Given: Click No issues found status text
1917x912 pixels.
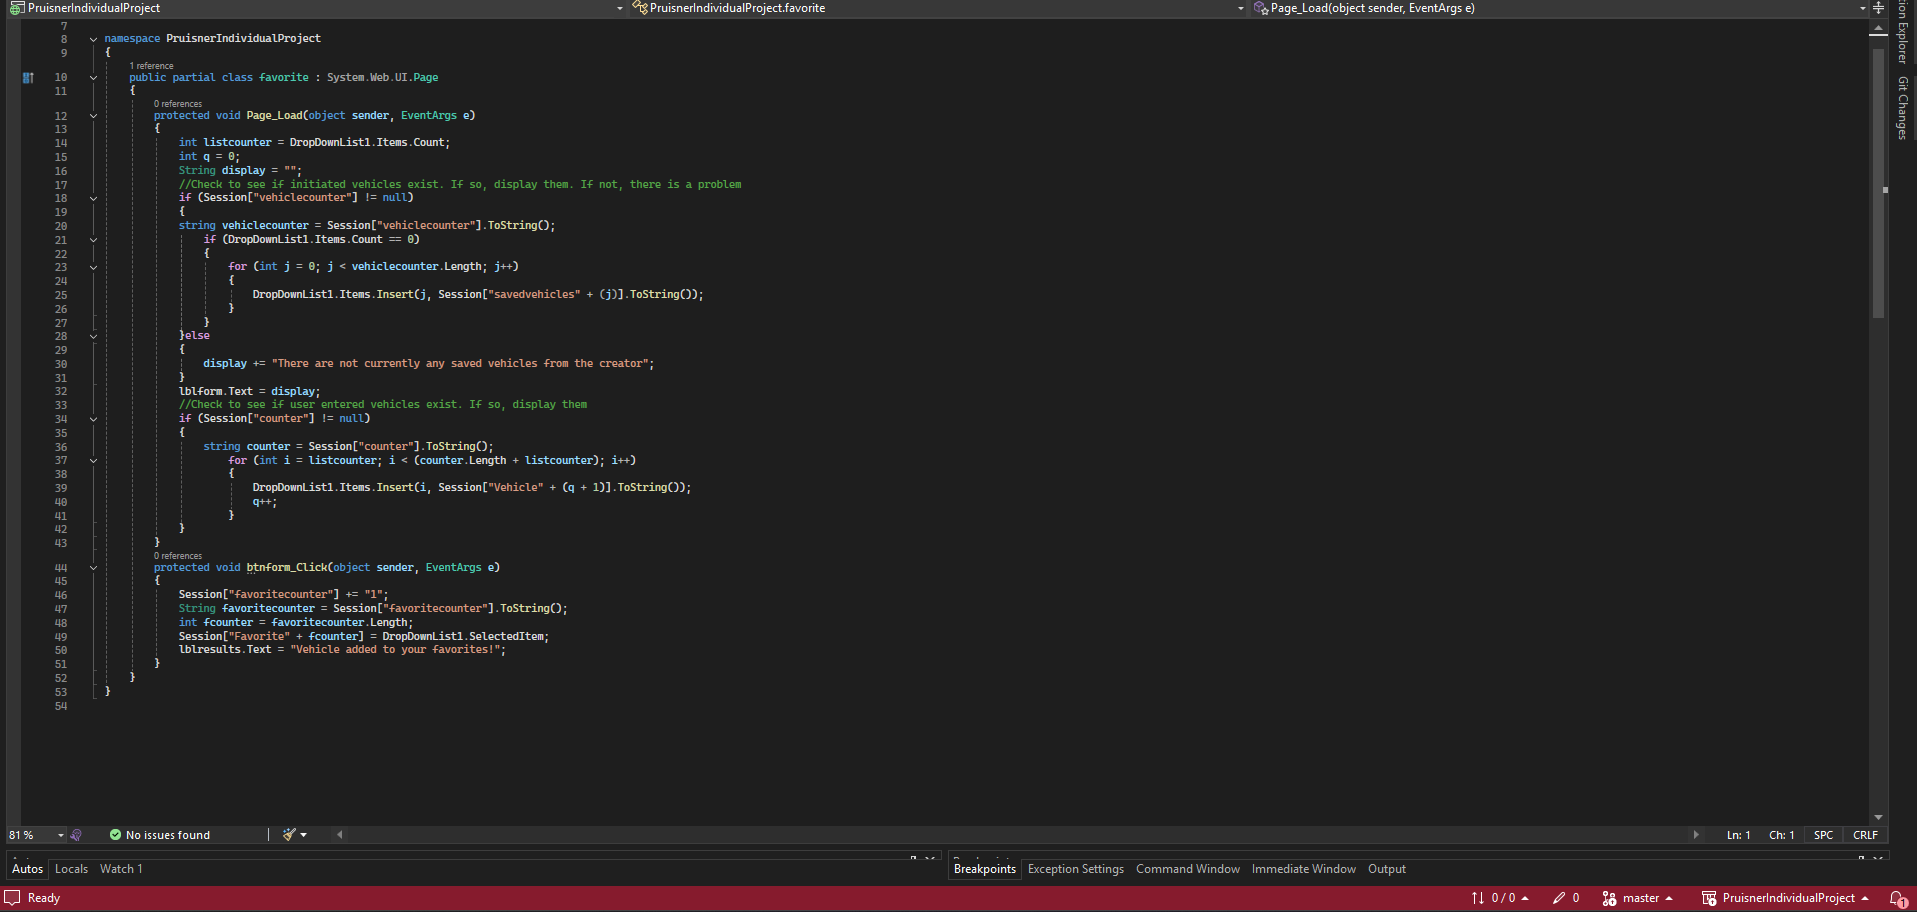Looking at the screenshot, I should [168, 835].
